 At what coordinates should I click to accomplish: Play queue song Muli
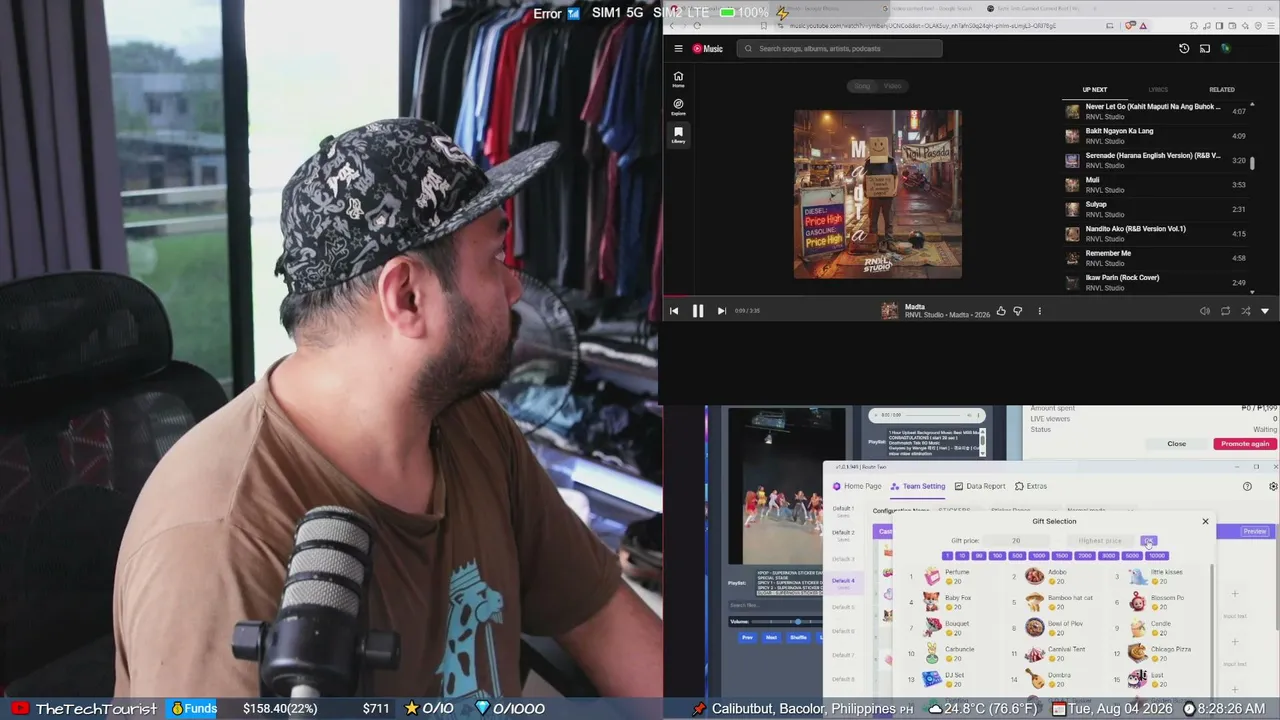[1155, 185]
